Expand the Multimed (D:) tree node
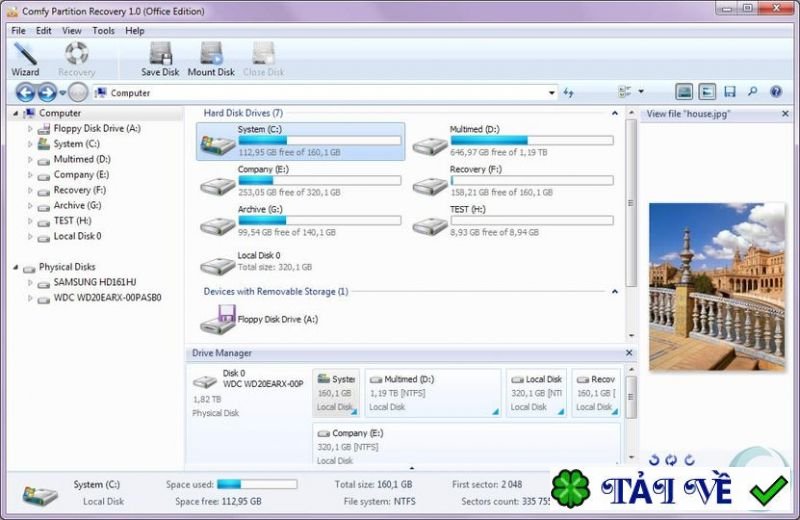Viewport: 800px width, 520px height. [x=30, y=159]
